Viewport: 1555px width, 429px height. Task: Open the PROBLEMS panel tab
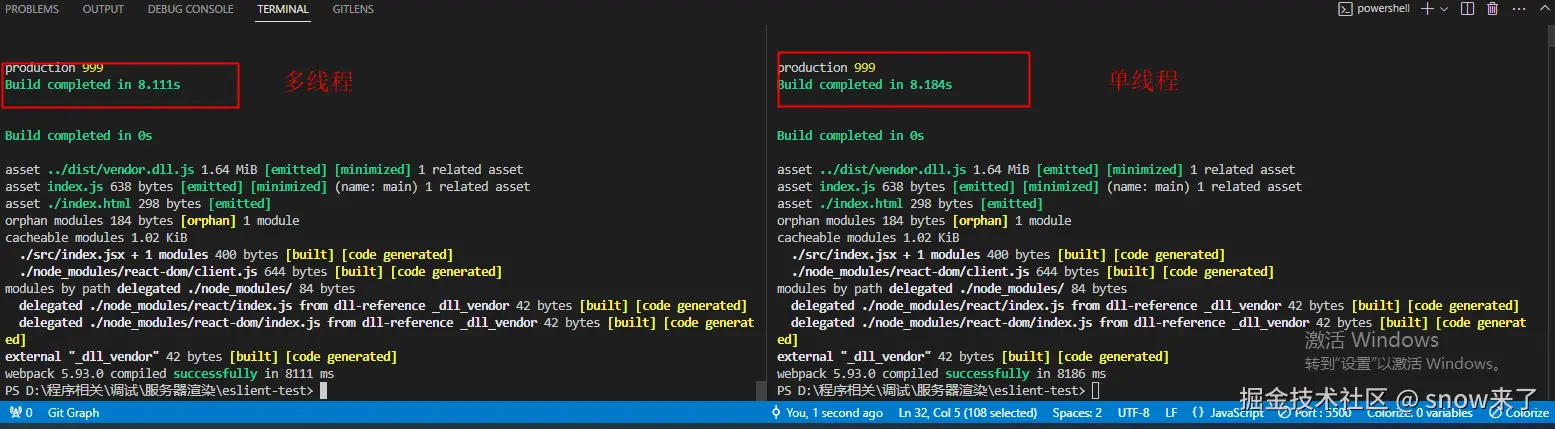[x=32, y=9]
